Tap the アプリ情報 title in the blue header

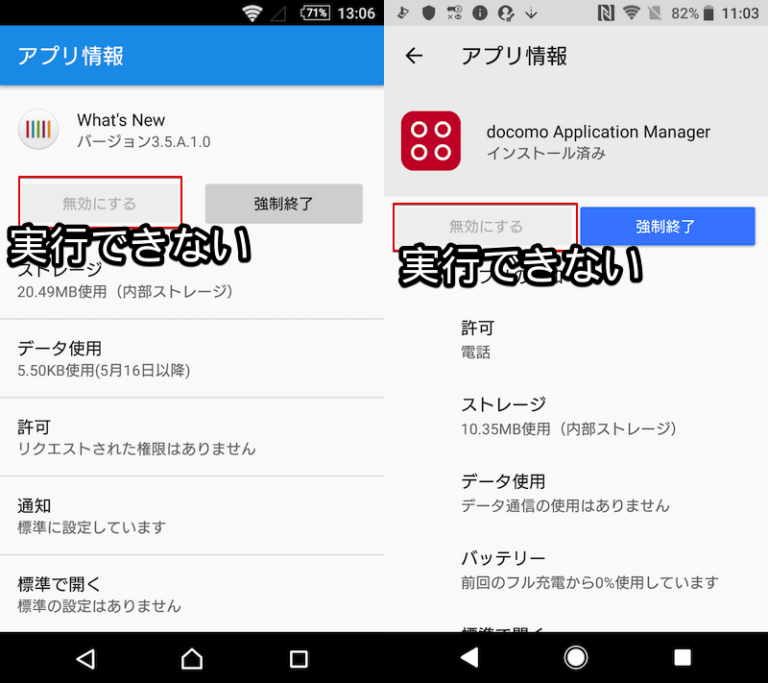(x=71, y=56)
